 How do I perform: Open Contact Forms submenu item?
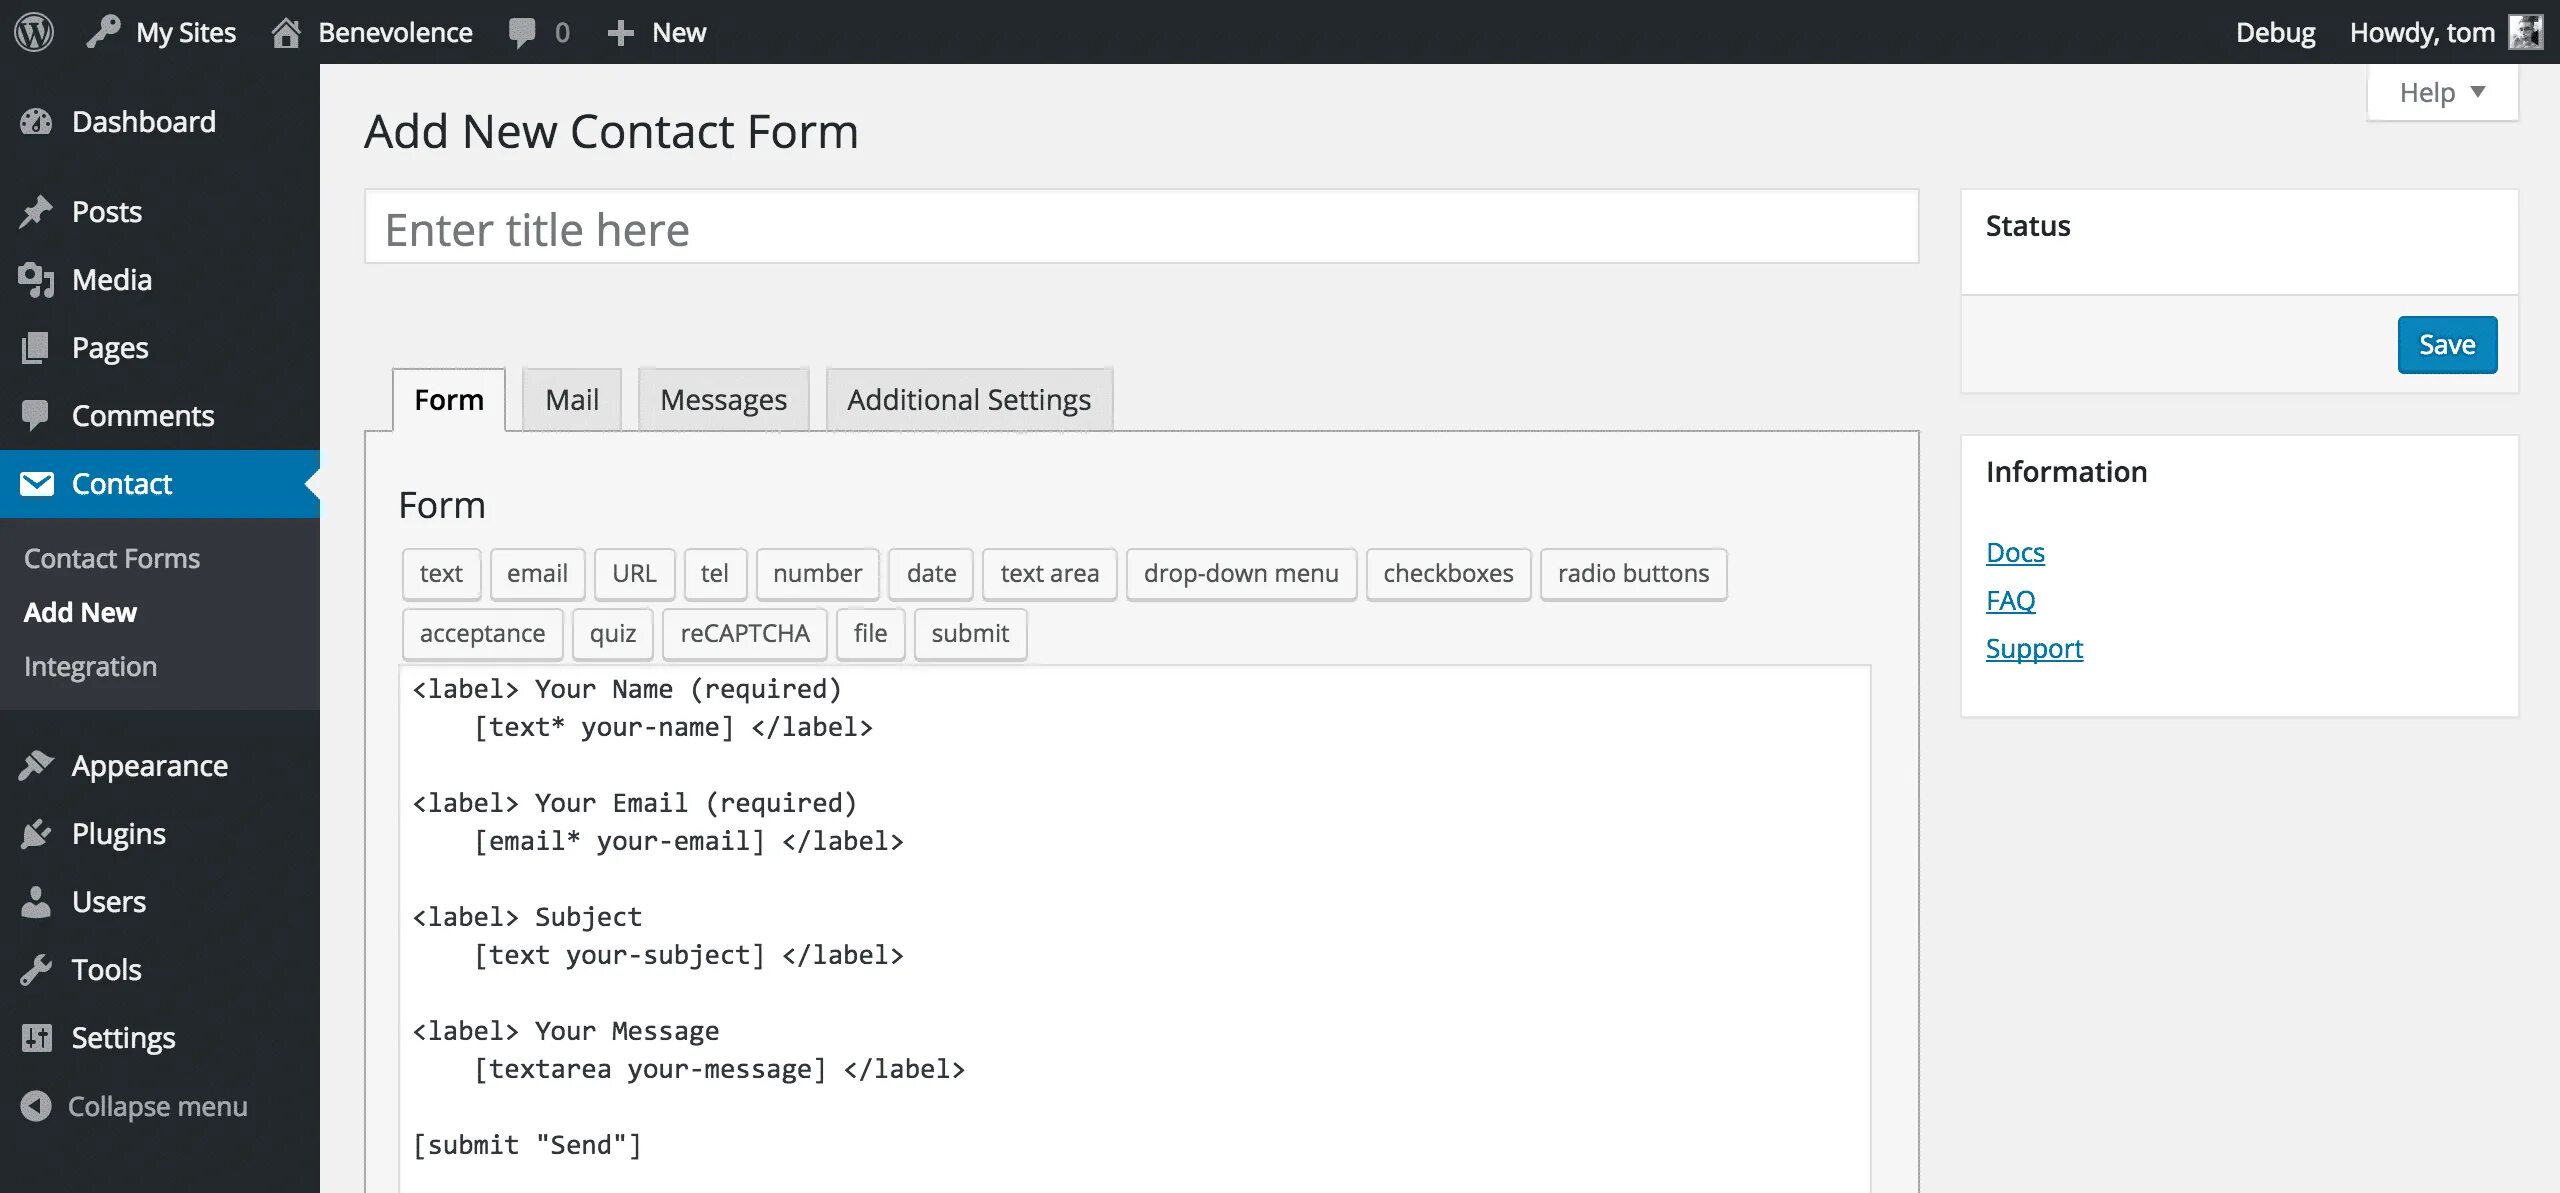[112, 559]
